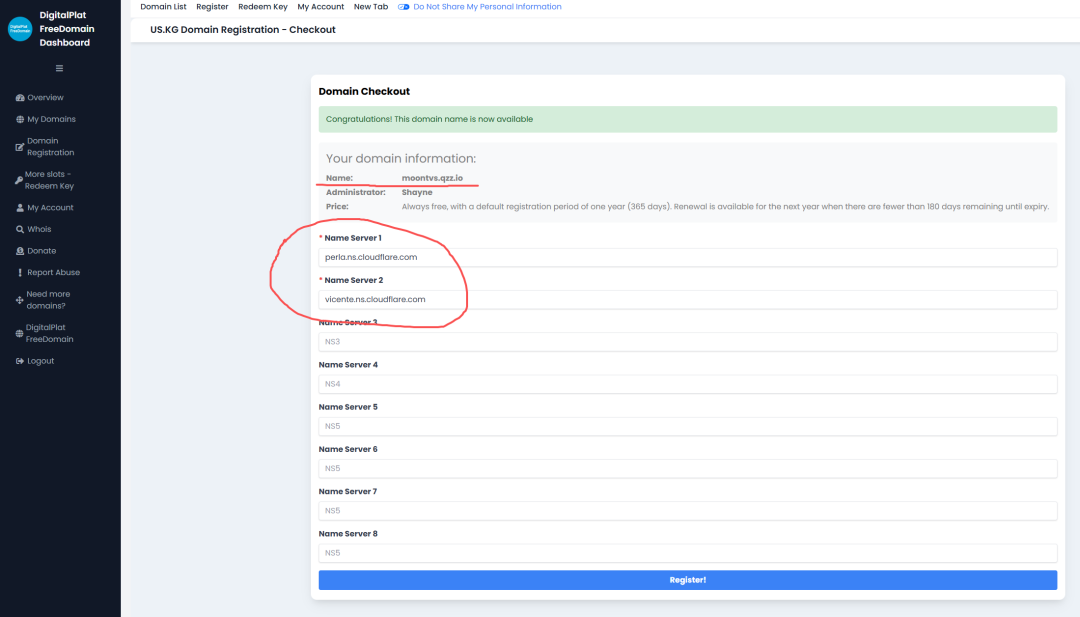
Task: Click the DigitalPlat FreeDomain logo icon
Action: click(20, 29)
